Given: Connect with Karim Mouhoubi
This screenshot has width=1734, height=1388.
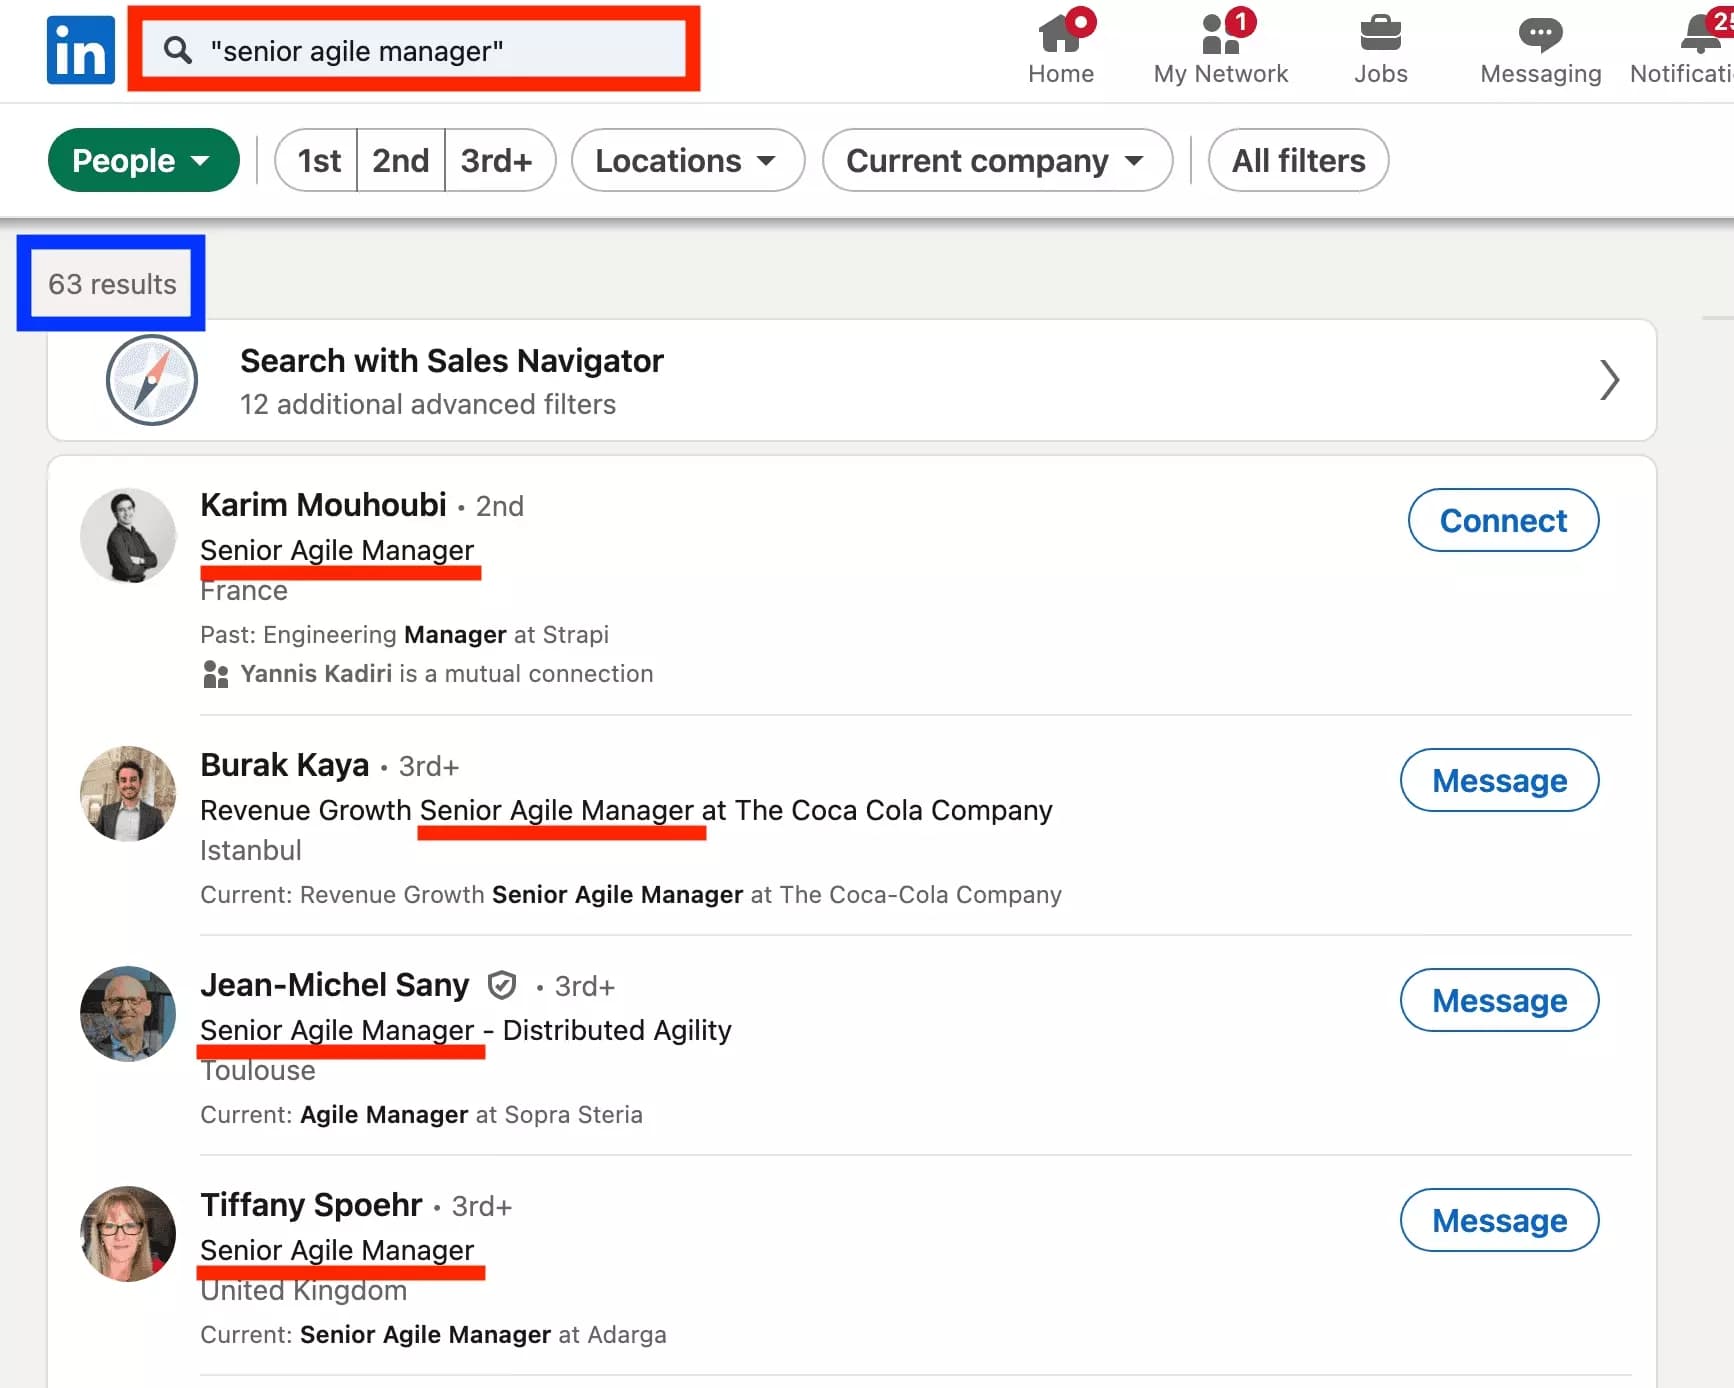Looking at the screenshot, I should click(1503, 520).
